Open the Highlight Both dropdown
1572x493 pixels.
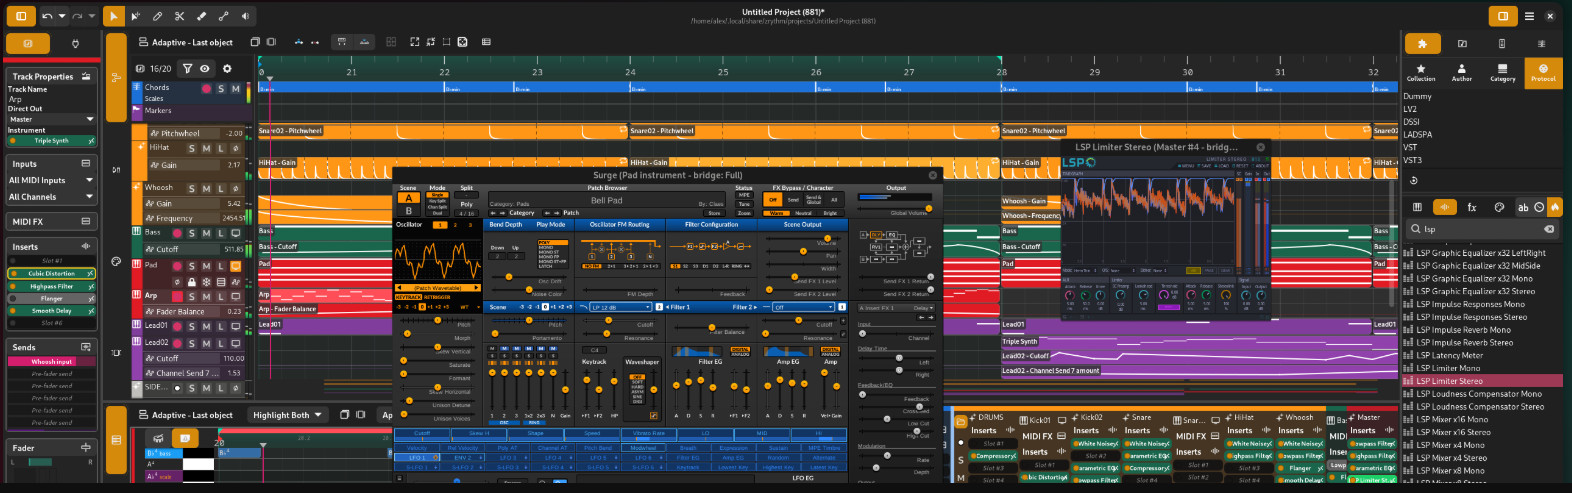tap(288, 415)
